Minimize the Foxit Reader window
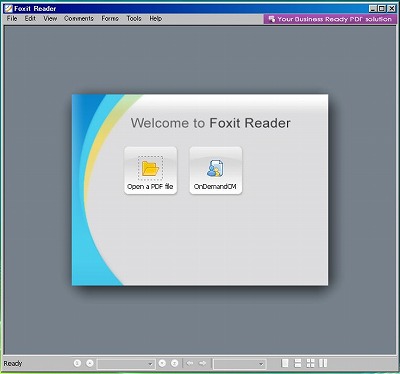The image size is (400, 374). [x=373, y=9]
